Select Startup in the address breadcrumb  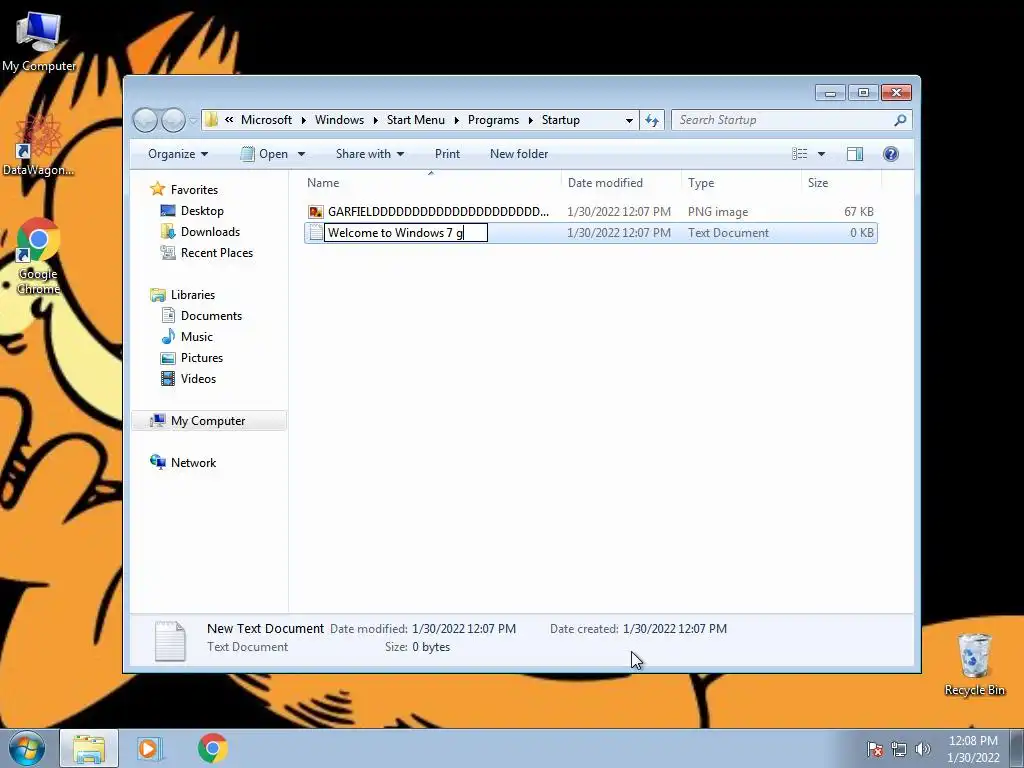pos(560,120)
